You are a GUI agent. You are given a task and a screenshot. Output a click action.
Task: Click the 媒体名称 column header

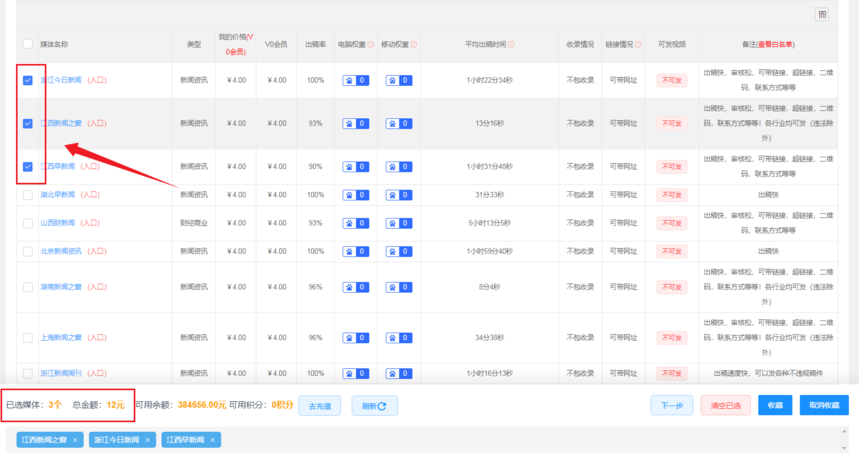tap(54, 44)
